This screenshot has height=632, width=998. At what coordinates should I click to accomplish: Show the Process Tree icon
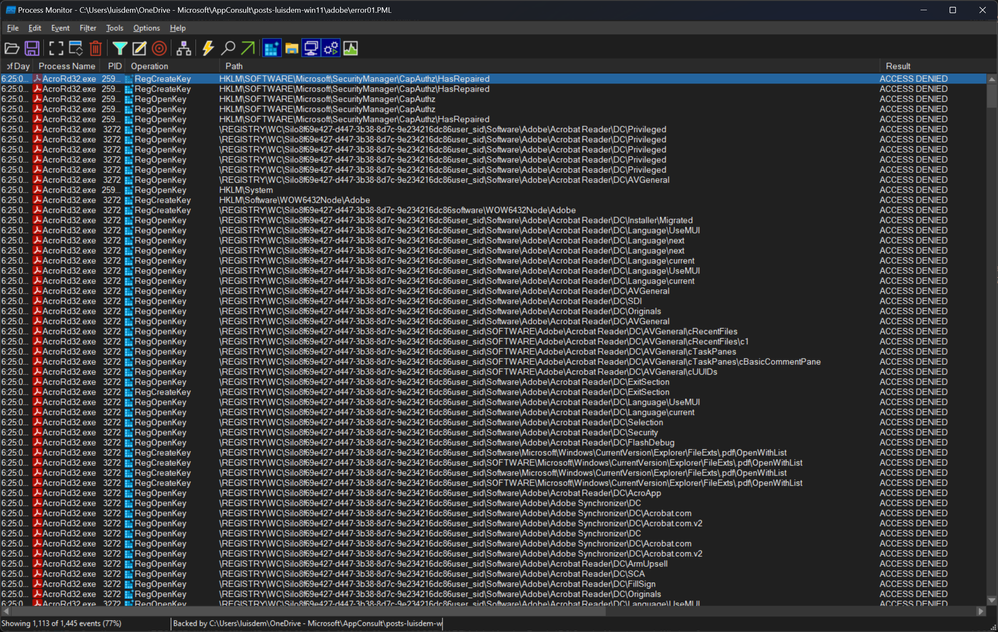tap(184, 48)
